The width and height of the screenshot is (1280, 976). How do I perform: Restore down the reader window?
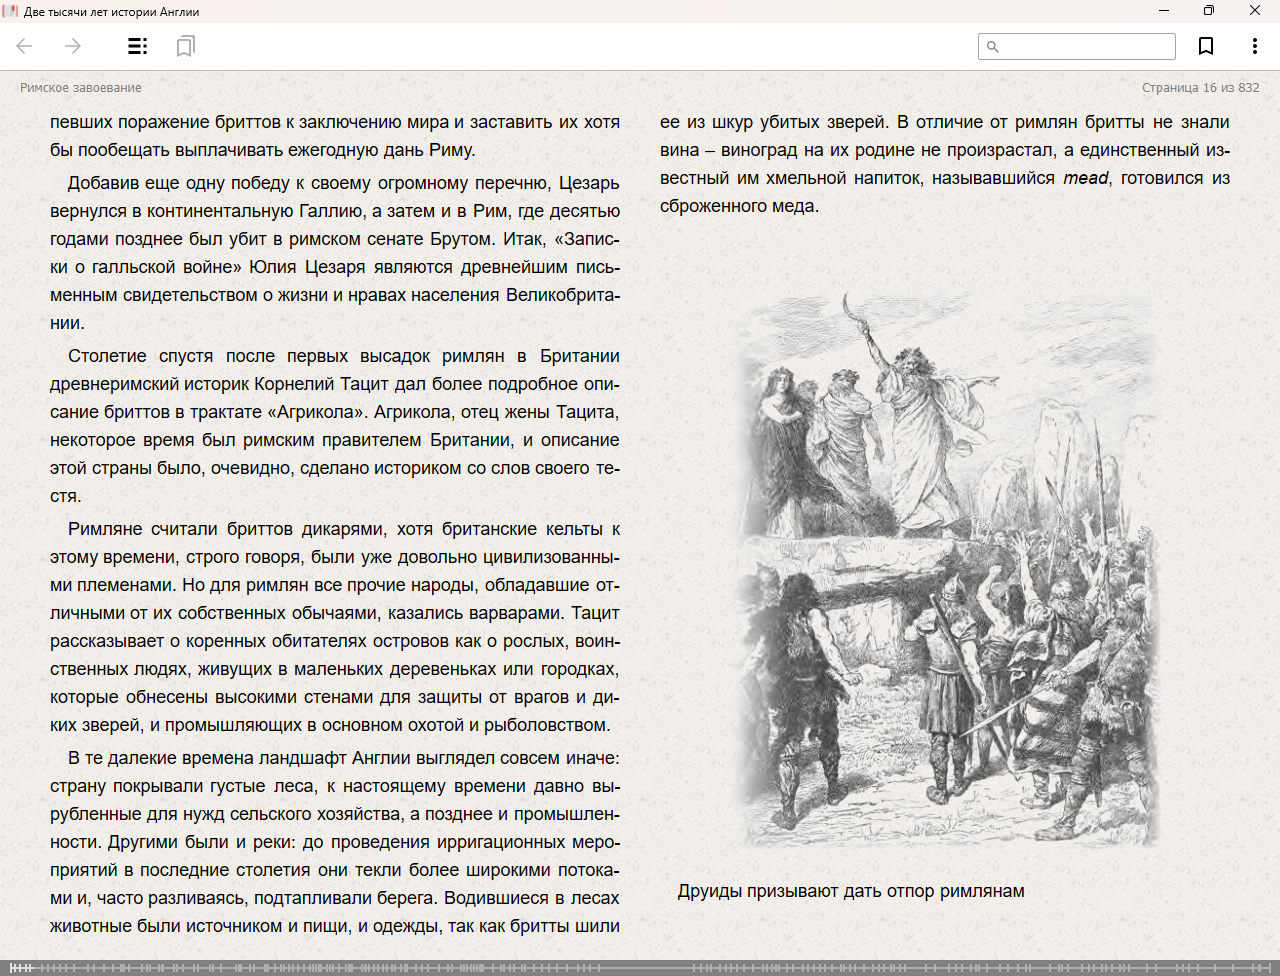pos(1209,11)
